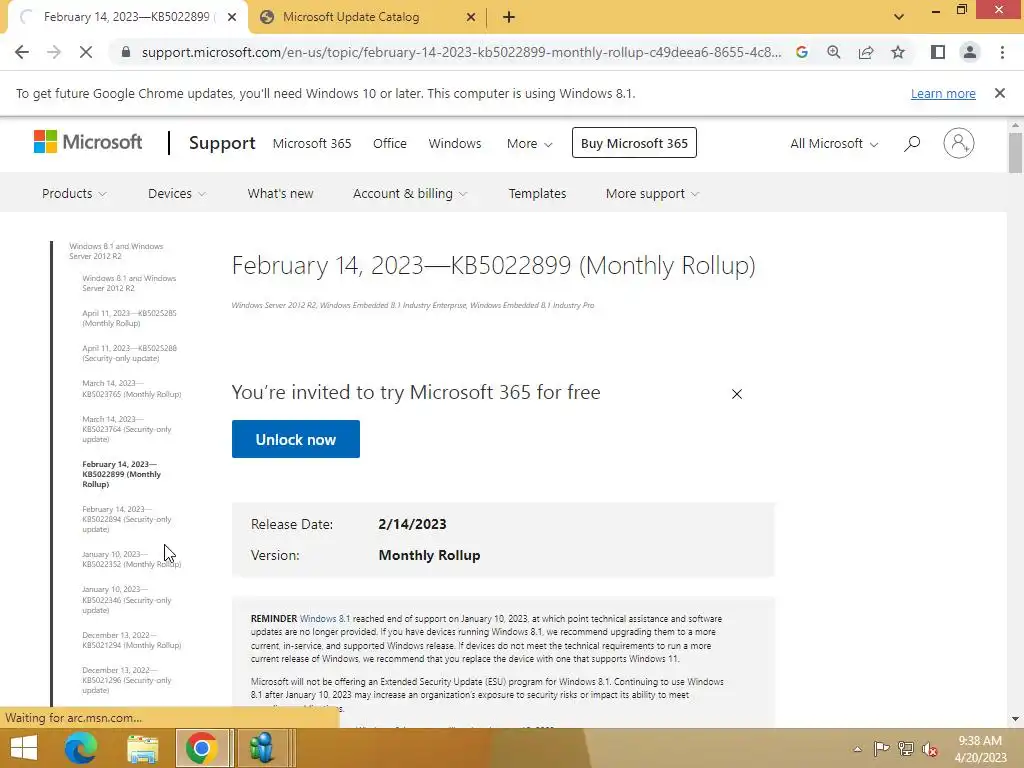
Task: Open Chrome three-dot menu
Action: (1002, 52)
